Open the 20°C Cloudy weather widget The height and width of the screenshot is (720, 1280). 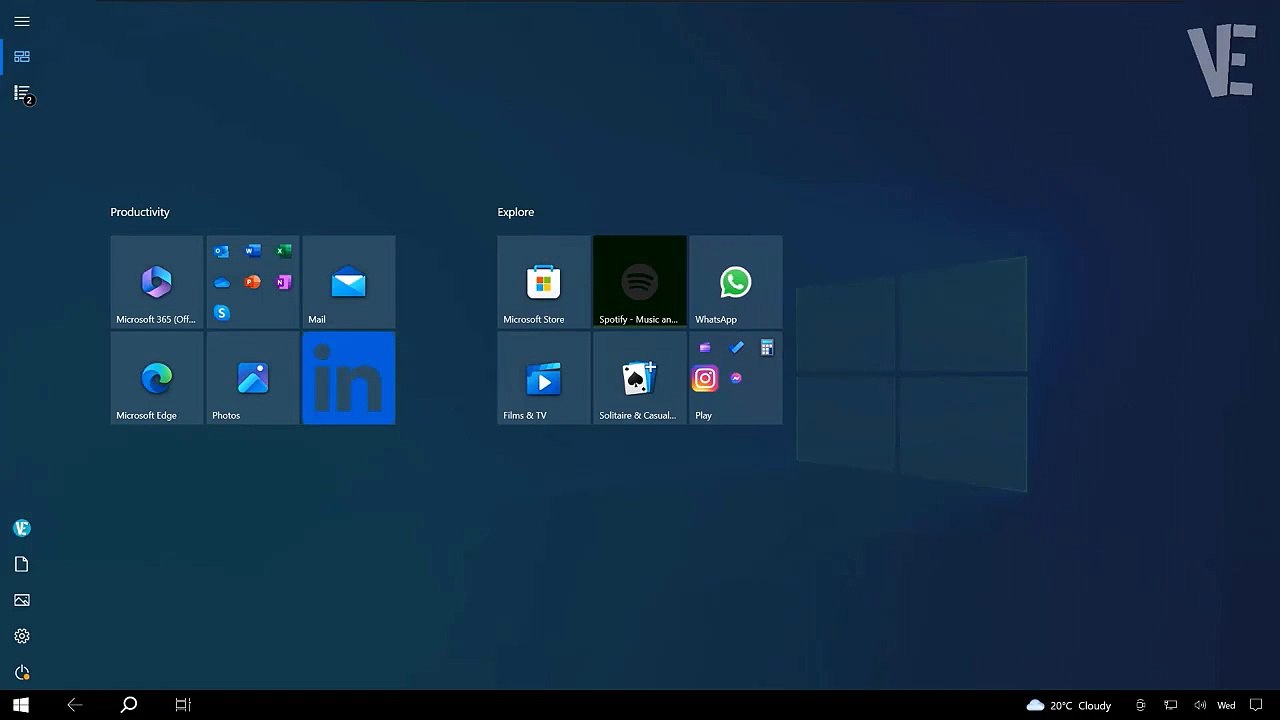coord(1069,705)
